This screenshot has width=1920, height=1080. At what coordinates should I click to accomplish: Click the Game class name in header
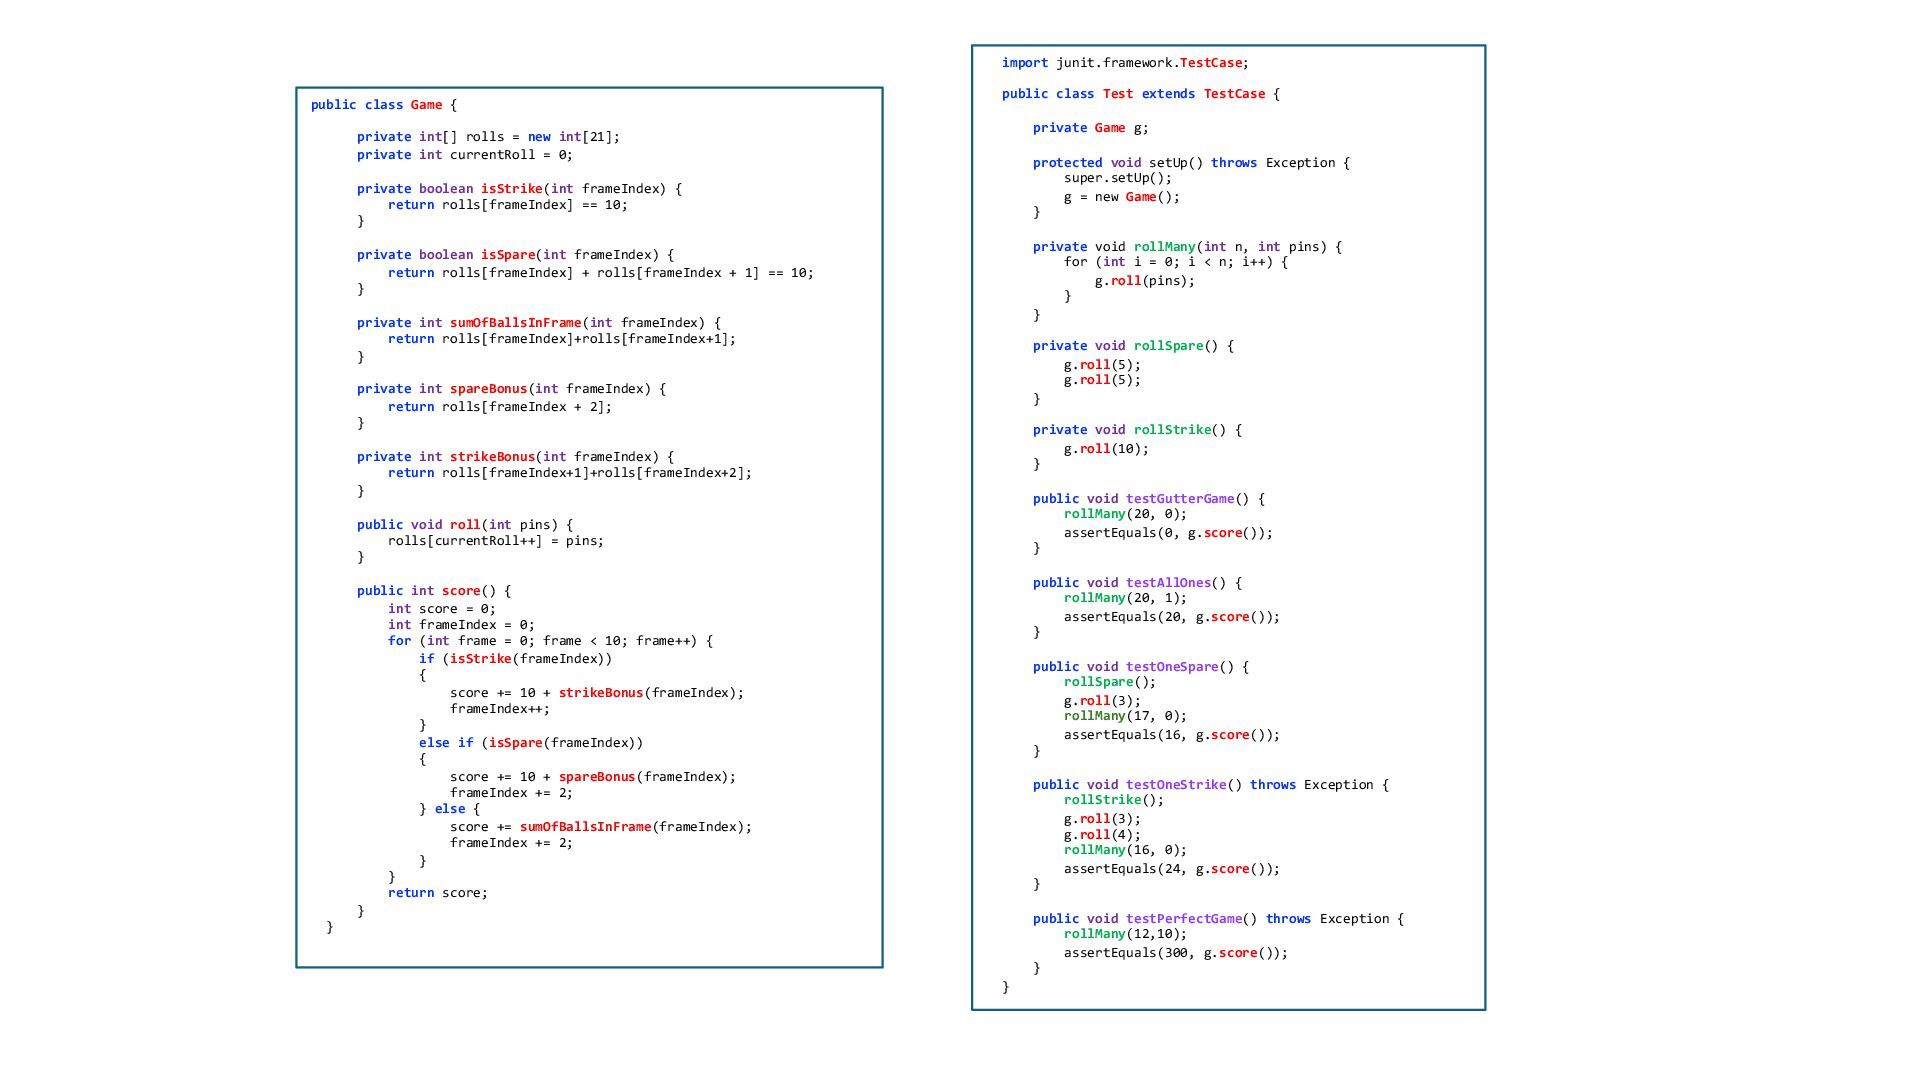coord(426,105)
